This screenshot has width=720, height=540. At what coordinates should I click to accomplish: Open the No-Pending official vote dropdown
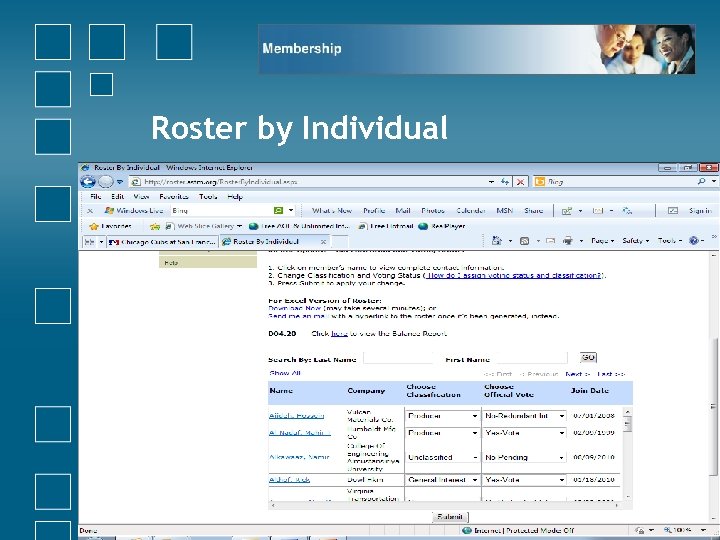[x=524, y=457]
